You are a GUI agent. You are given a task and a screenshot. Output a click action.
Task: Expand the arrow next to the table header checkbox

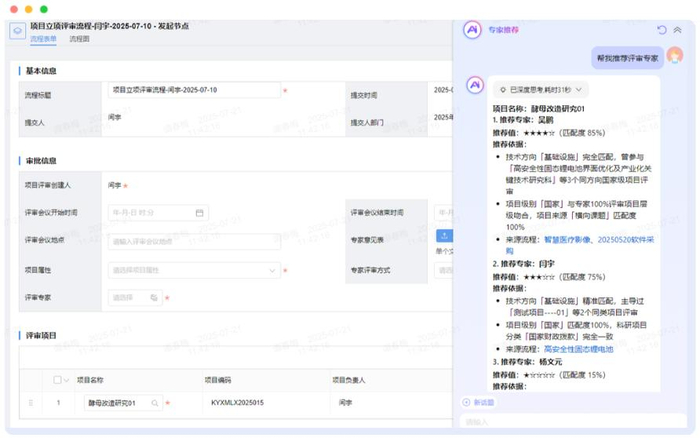67,380
